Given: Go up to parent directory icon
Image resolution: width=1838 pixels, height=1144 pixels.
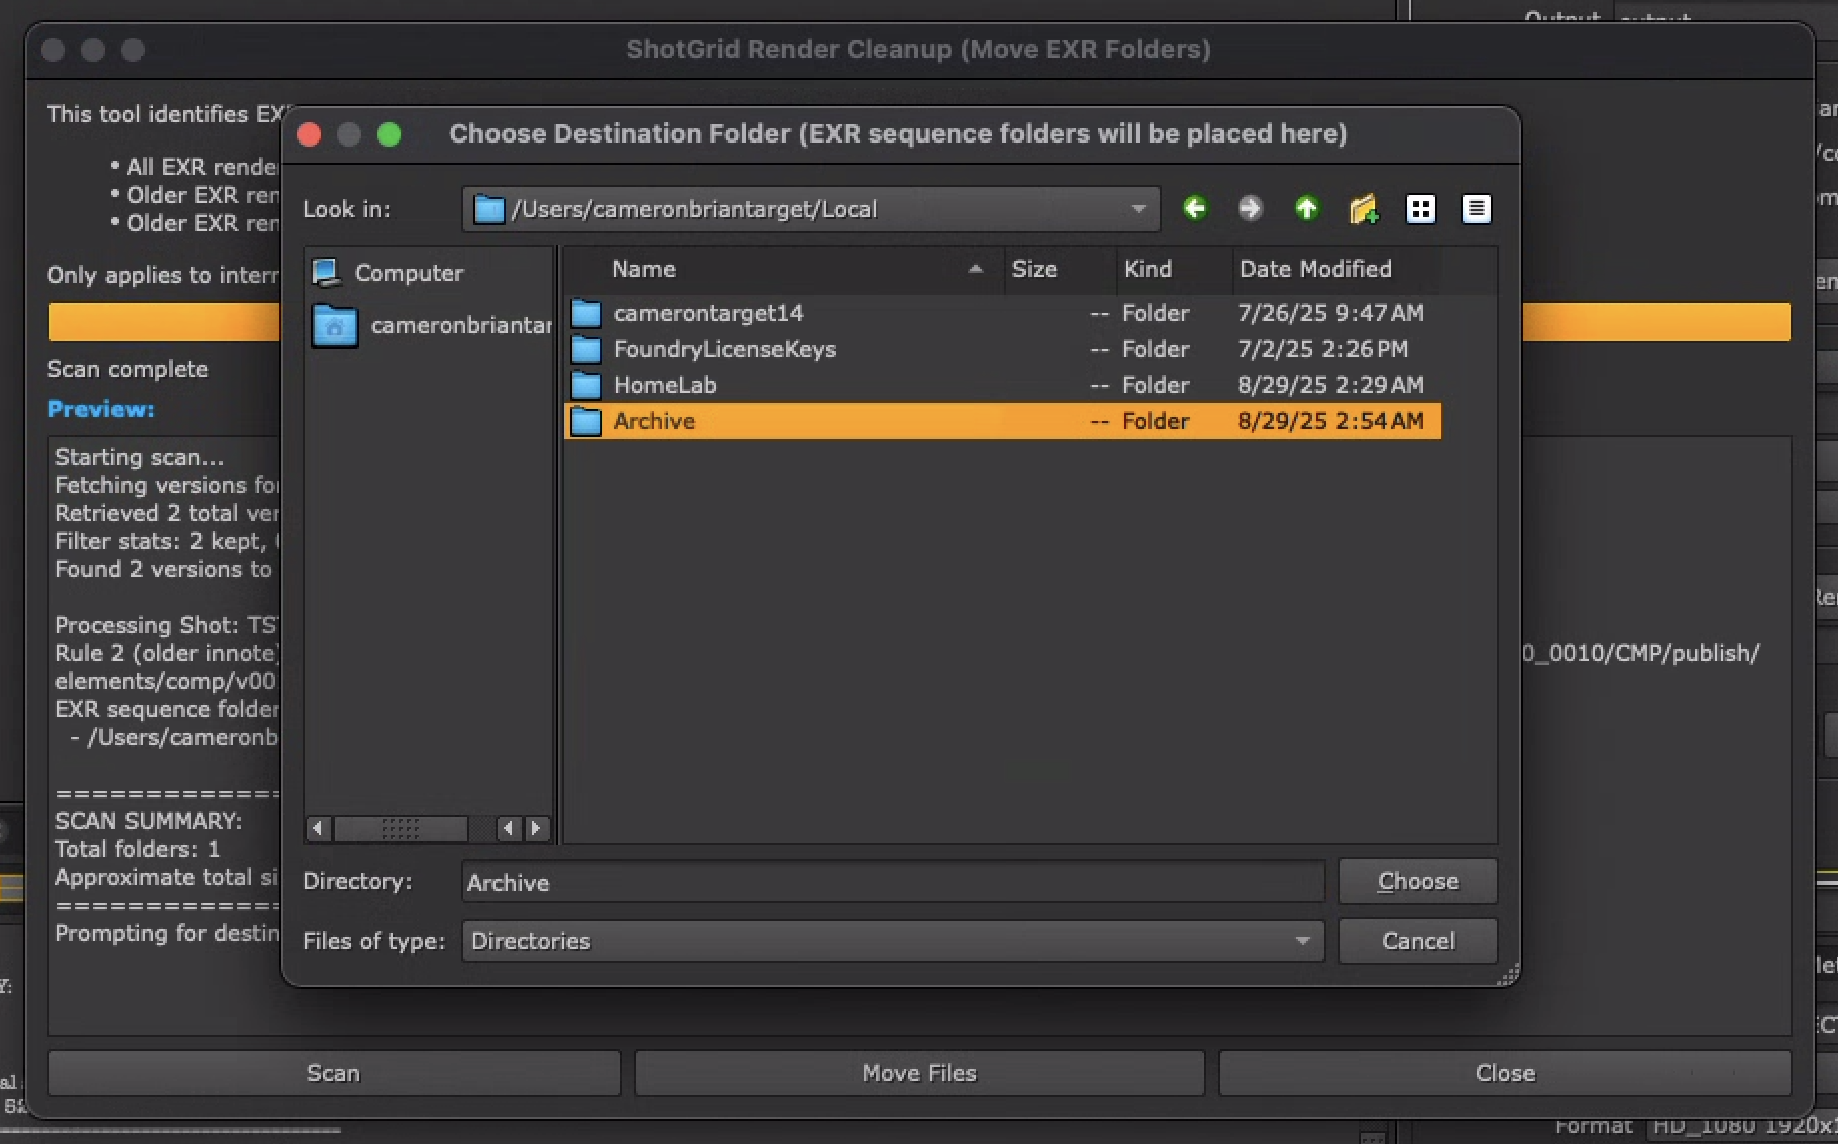Looking at the screenshot, I should point(1306,208).
